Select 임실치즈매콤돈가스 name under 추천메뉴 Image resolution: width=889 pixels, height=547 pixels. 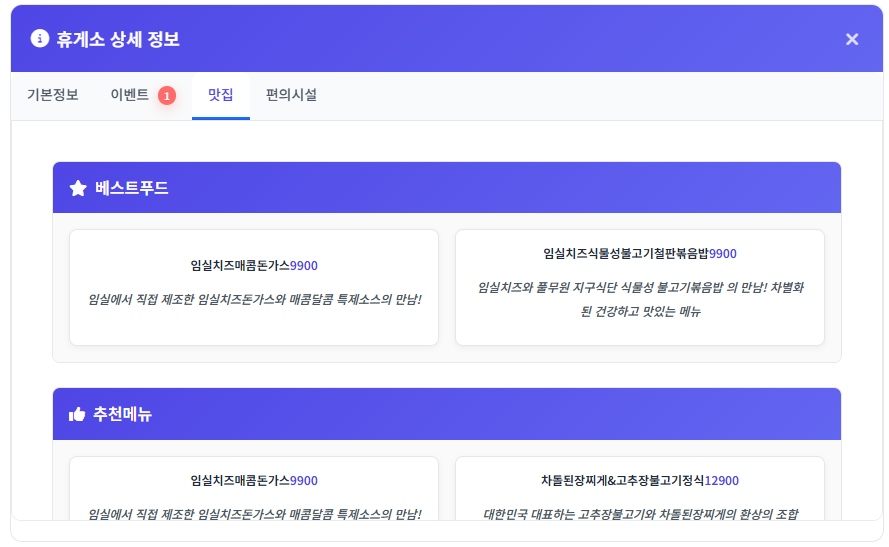[x=240, y=481]
